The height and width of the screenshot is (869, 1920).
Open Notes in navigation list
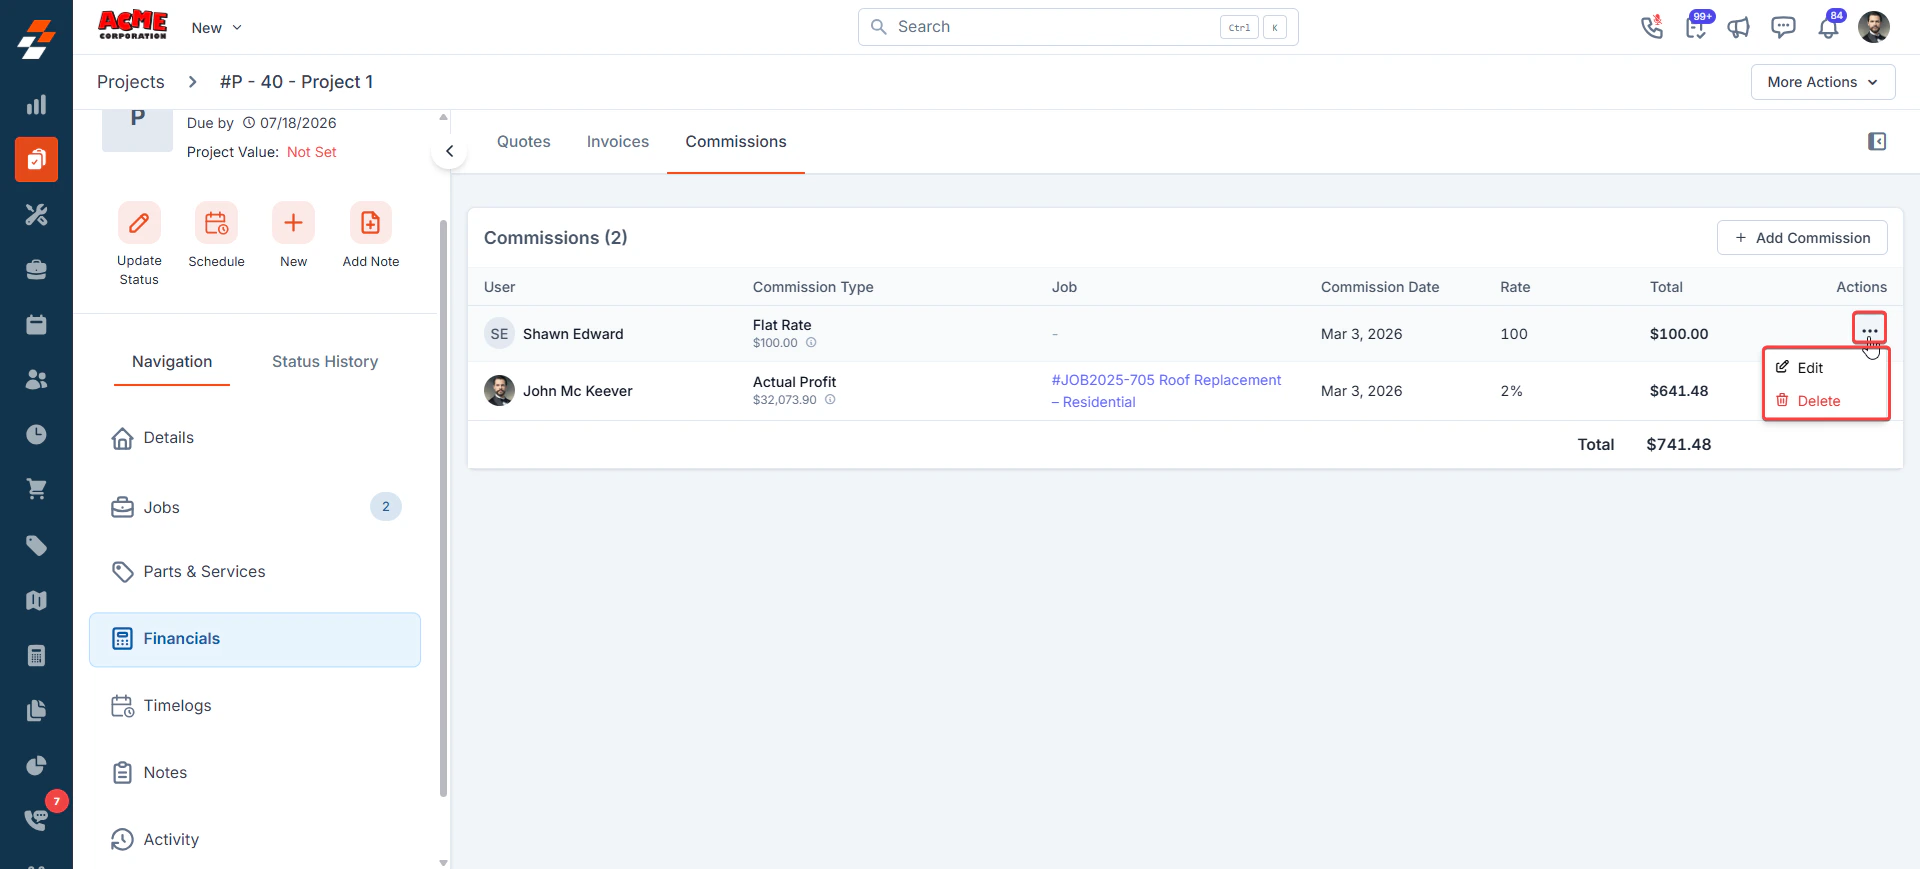(255, 773)
